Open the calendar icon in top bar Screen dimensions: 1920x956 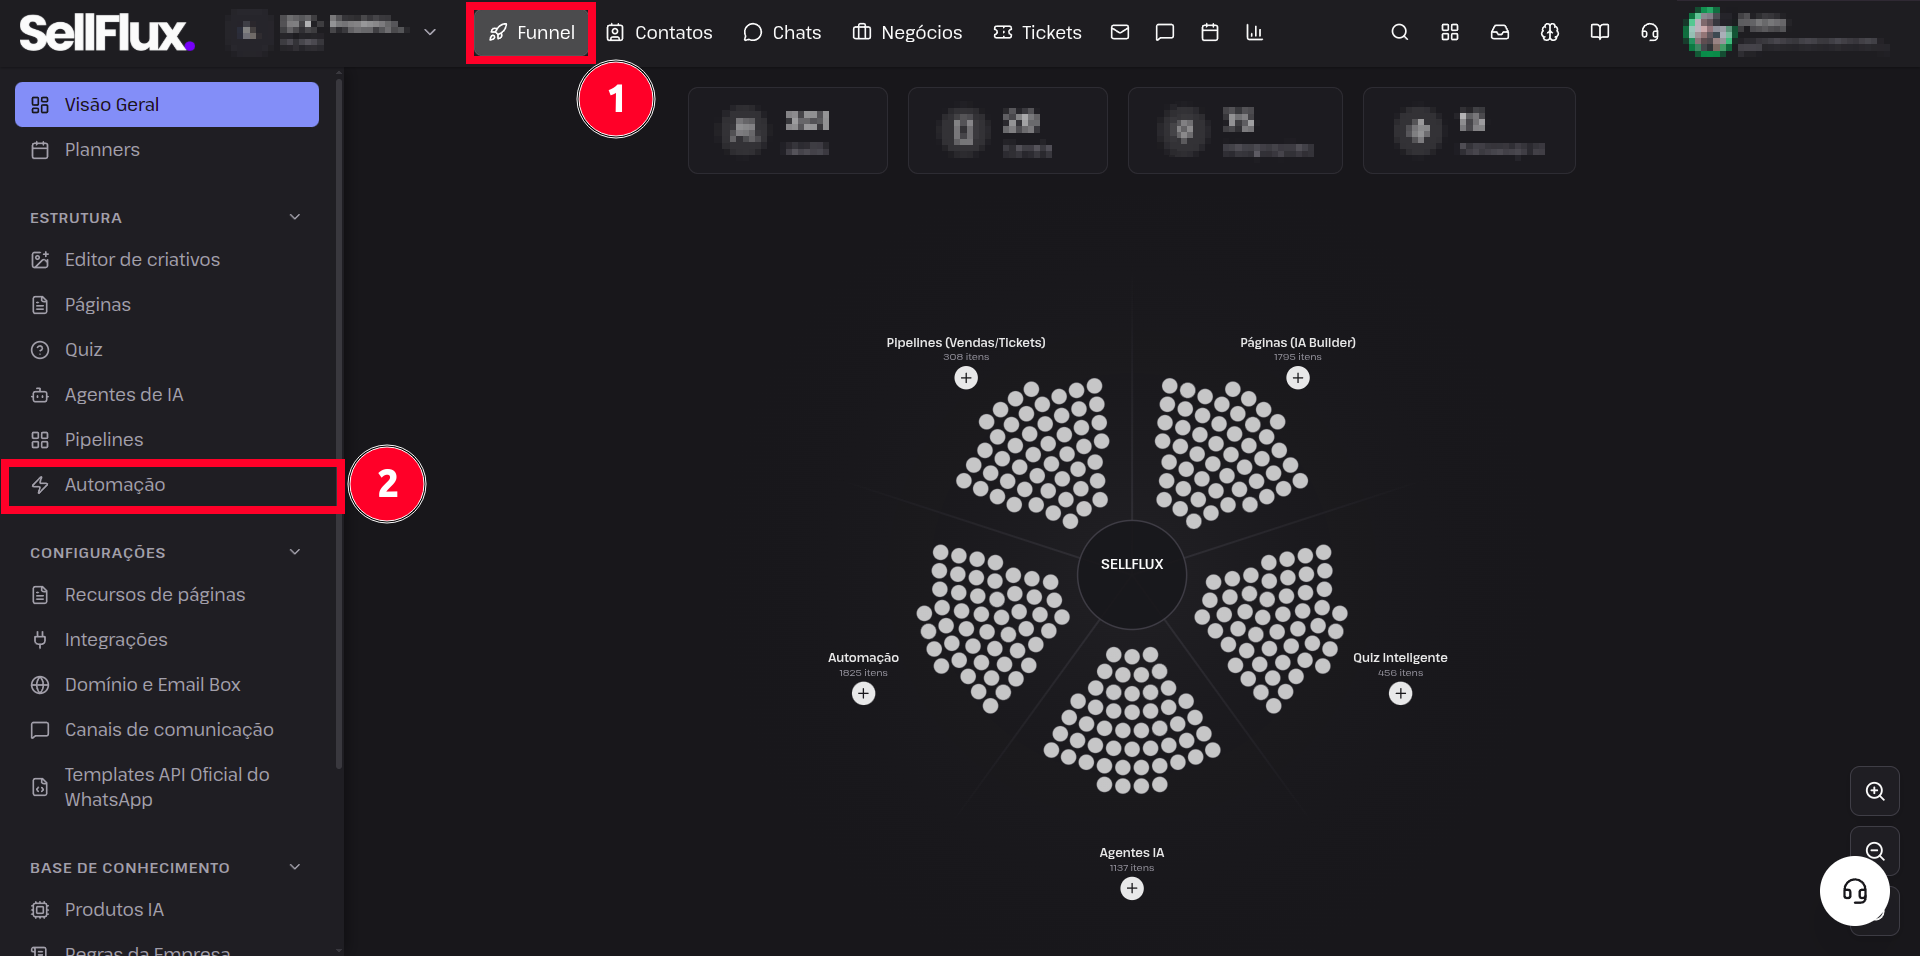click(x=1210, y=33)
